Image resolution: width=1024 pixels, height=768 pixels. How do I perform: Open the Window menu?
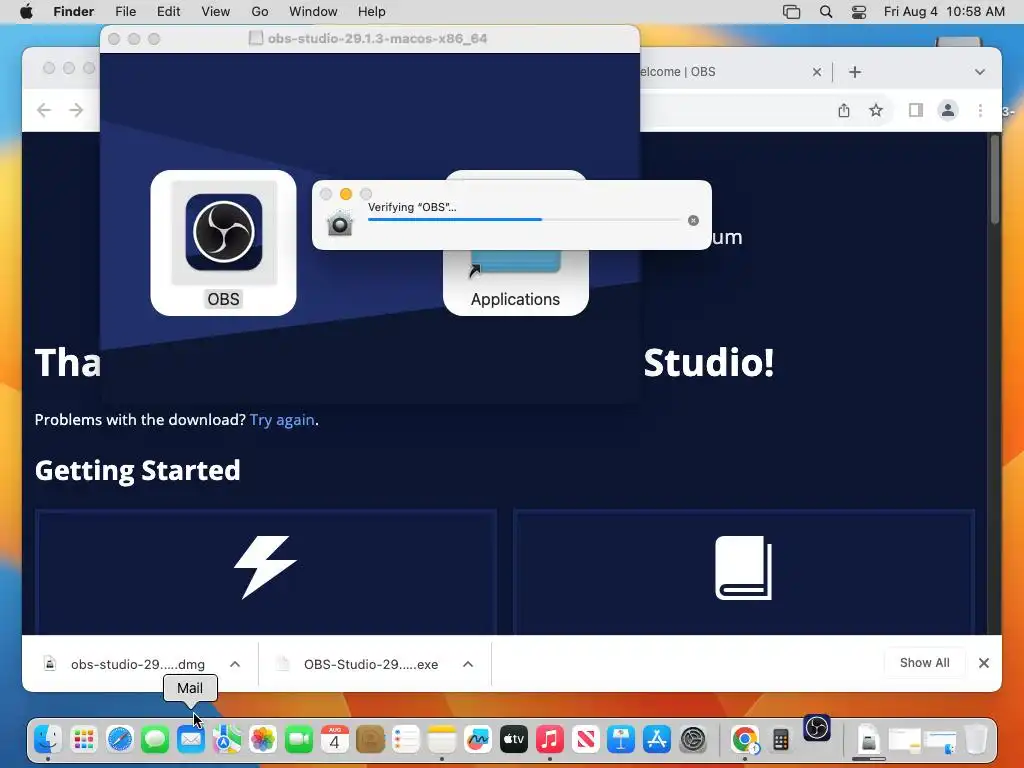(313, 12)
